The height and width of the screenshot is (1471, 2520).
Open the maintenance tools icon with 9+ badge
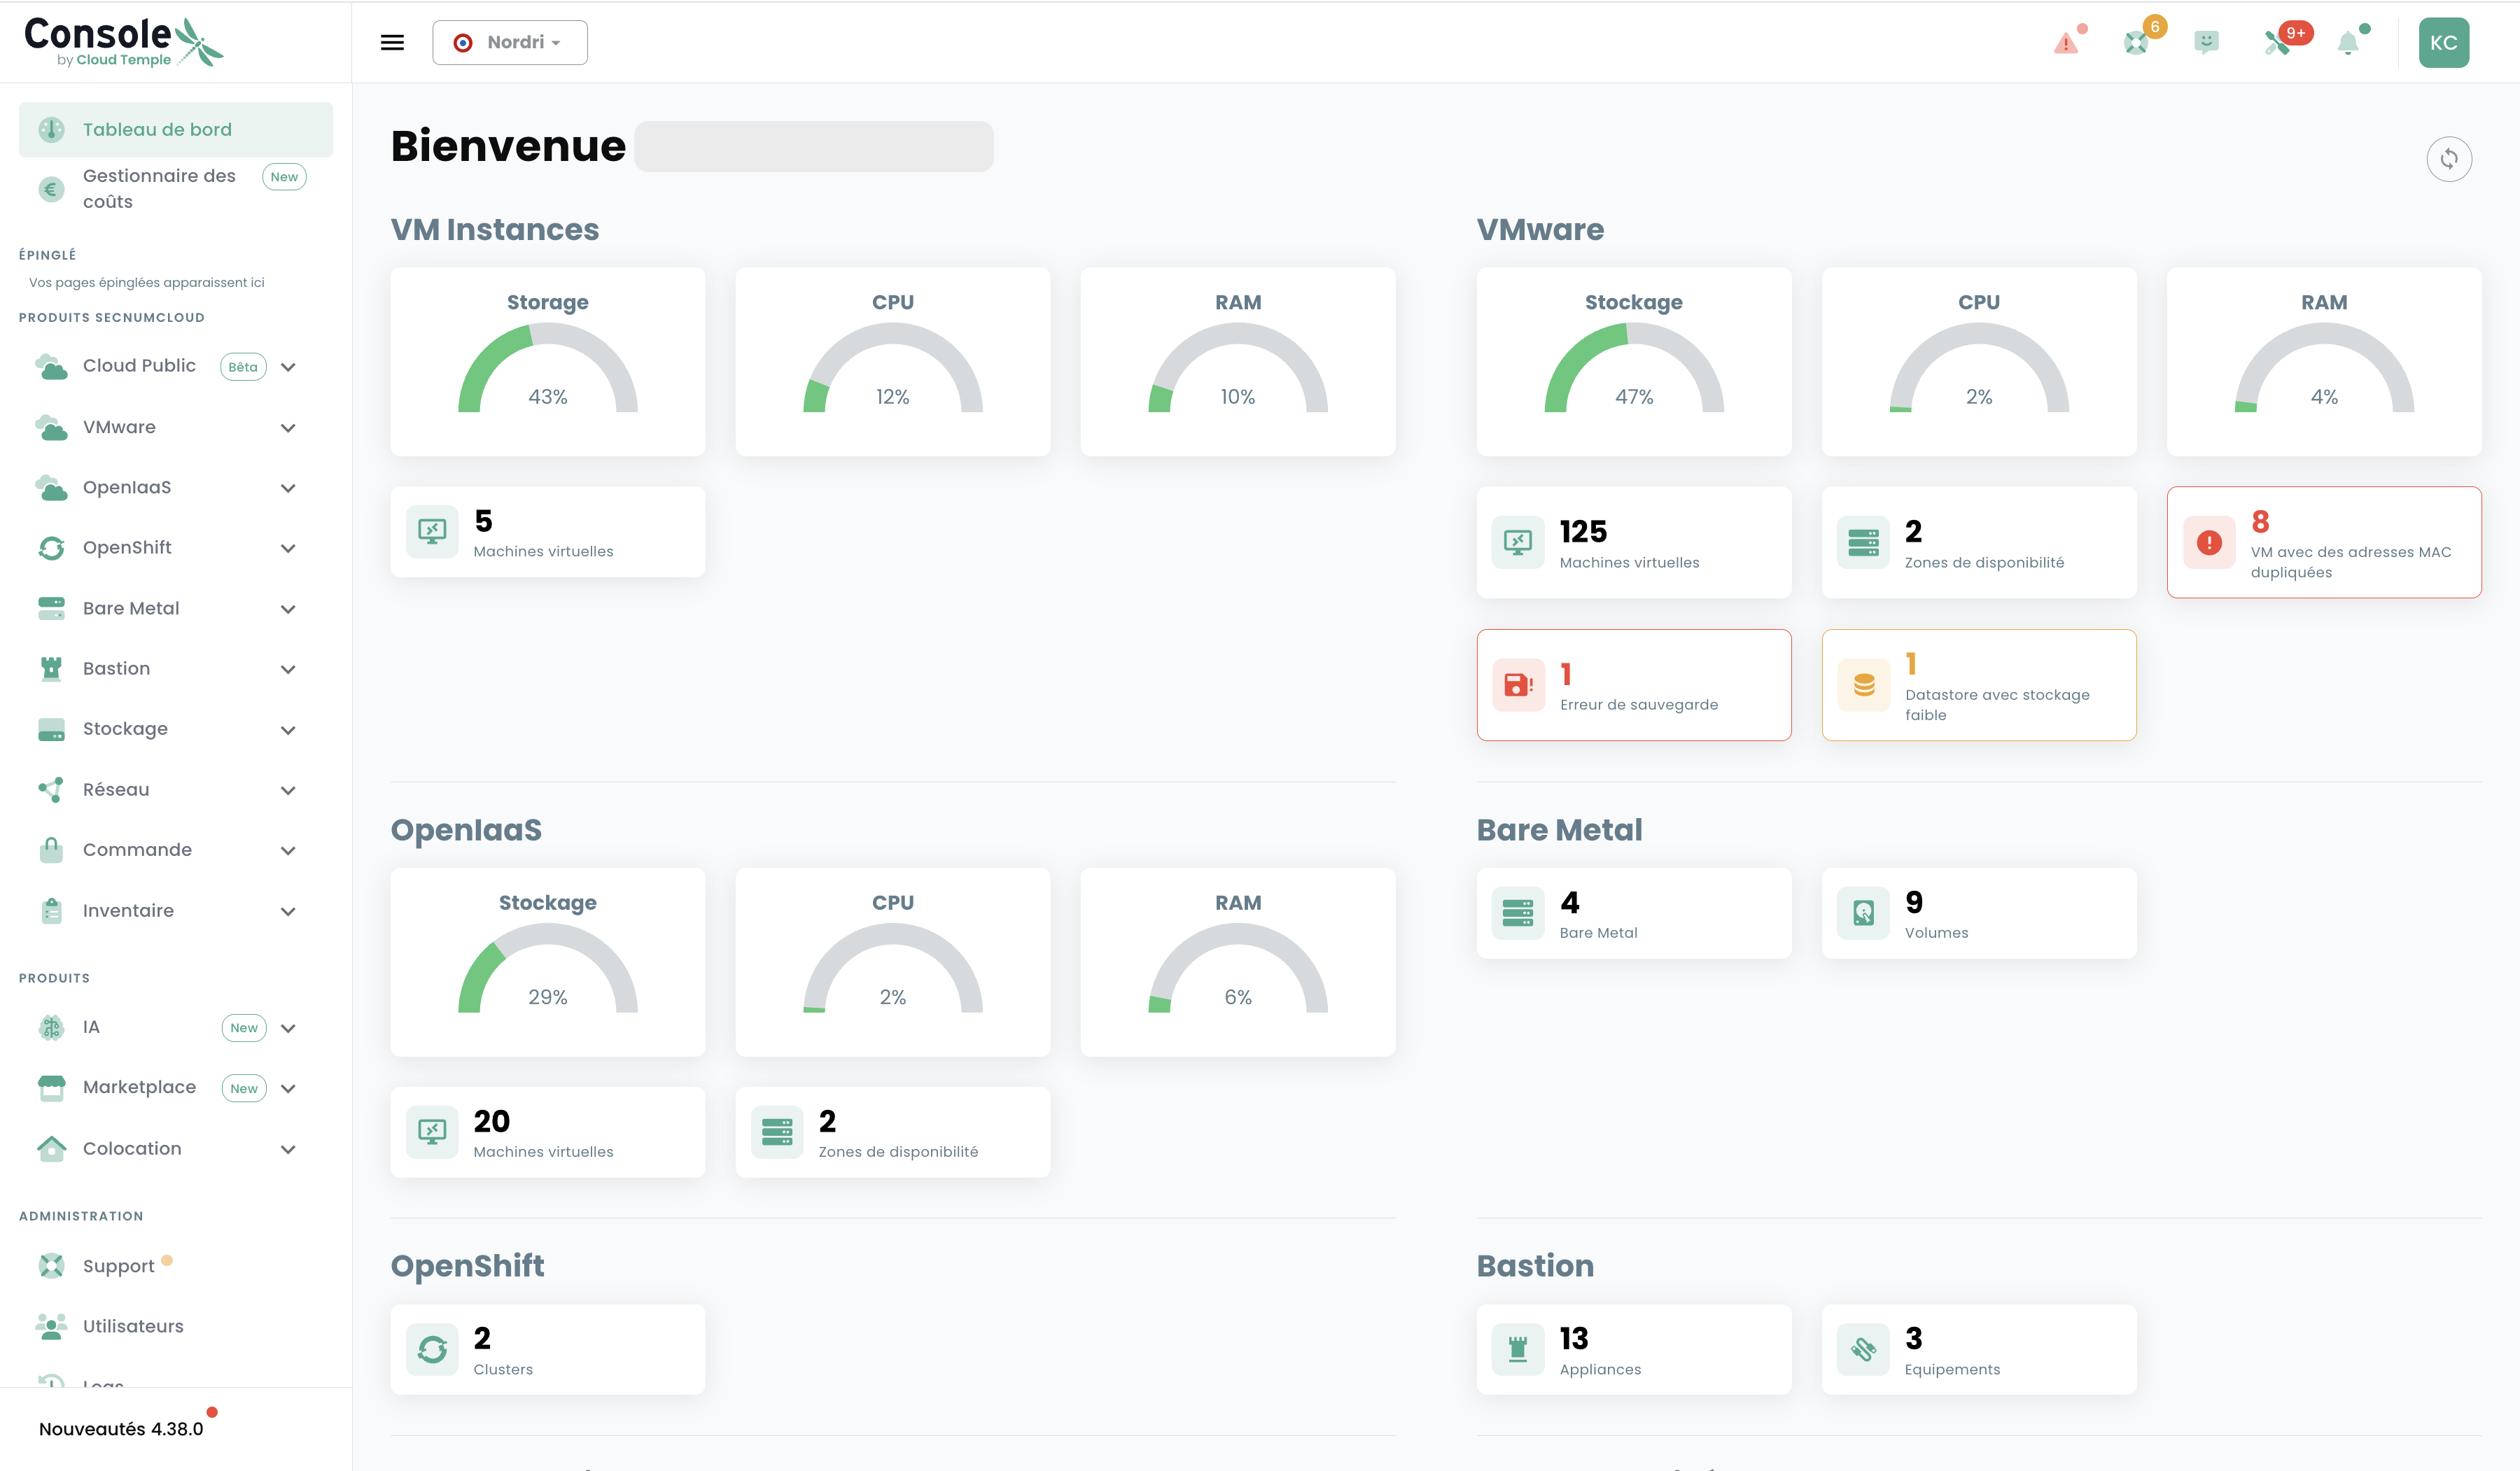(x=2277, y=43)
